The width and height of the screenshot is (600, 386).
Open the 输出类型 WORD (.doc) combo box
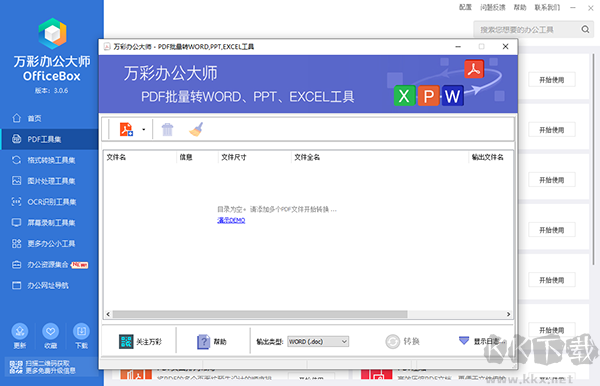tap(318, 342)
